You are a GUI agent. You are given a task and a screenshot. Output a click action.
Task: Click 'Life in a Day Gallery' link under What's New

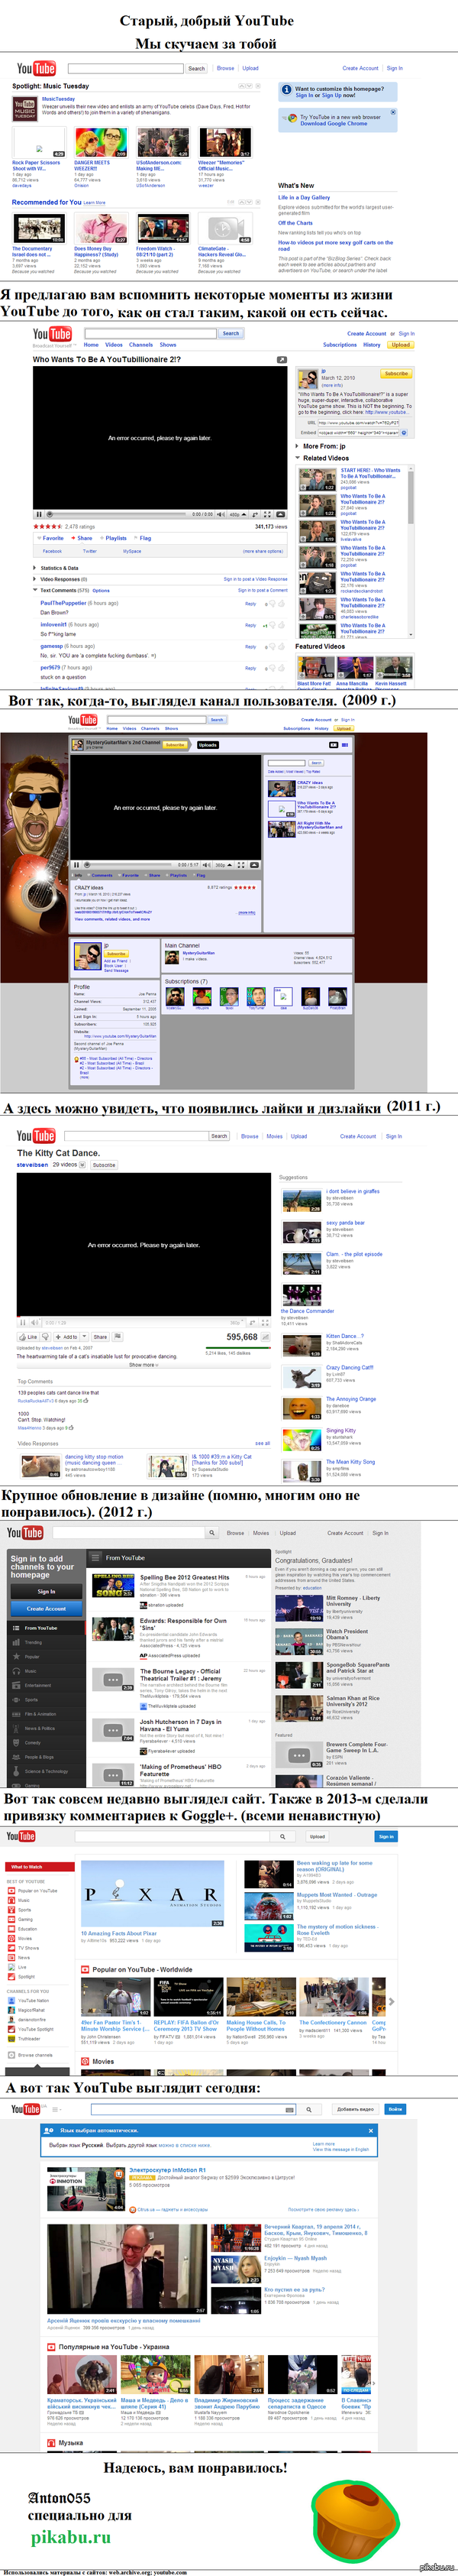[304, 198]
